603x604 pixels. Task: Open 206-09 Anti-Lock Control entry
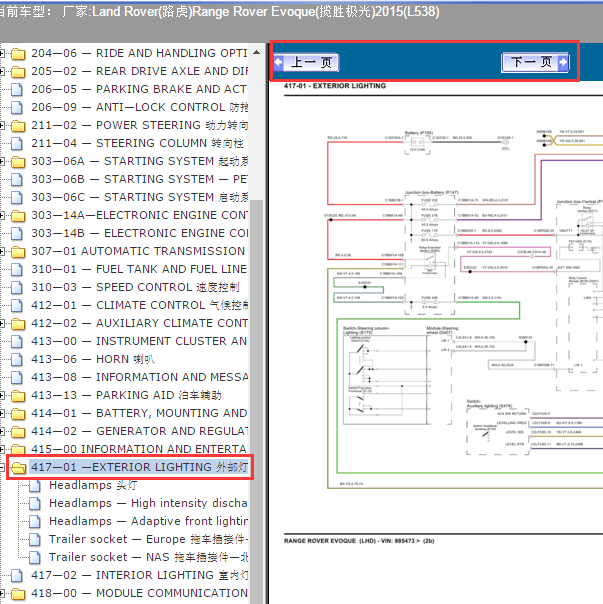tap(139, 107)
